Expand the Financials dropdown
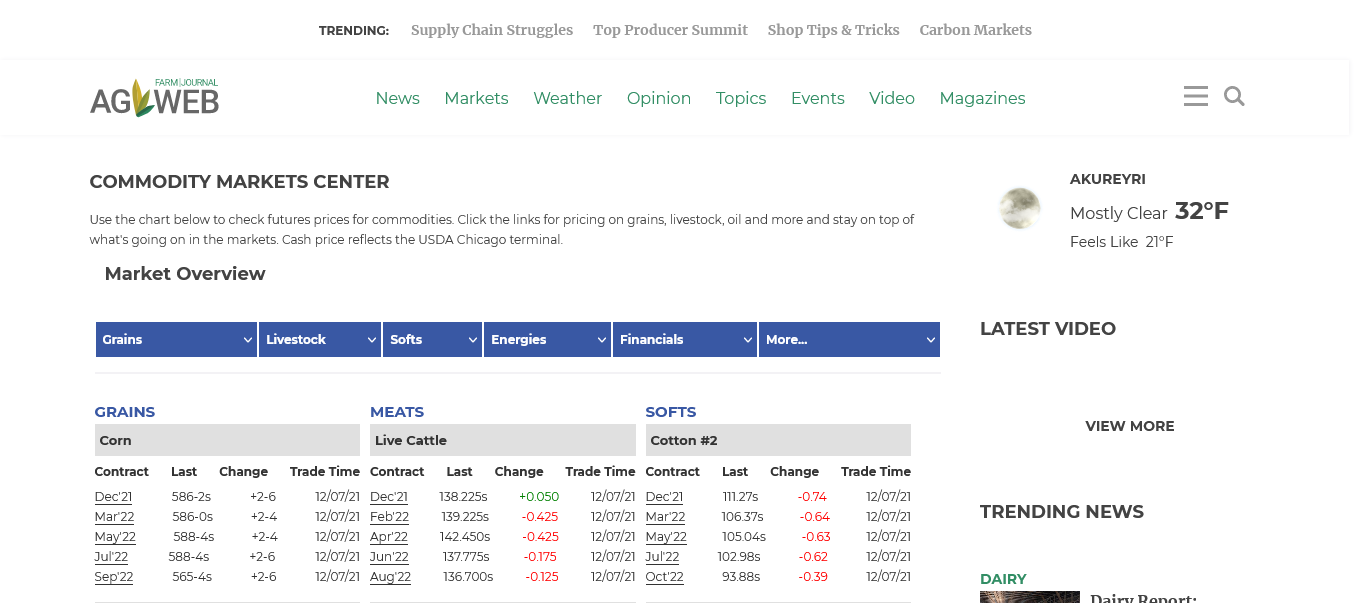The image size is (1366, 603). coord(685,340)
